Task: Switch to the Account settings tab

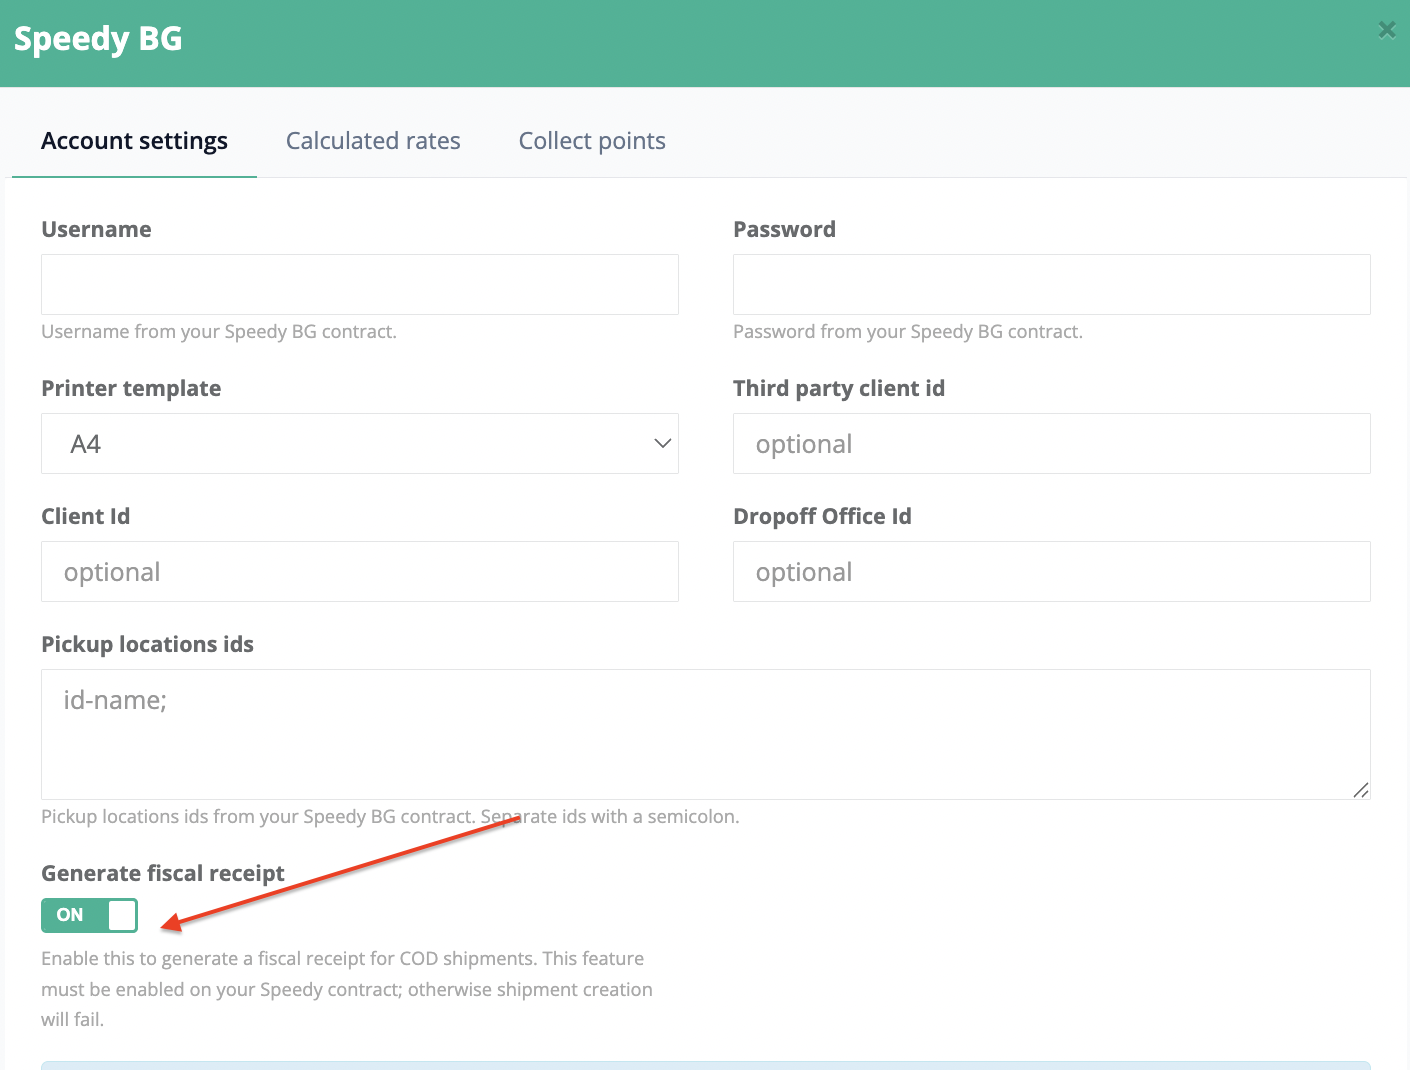Action: tap(134, 141)
